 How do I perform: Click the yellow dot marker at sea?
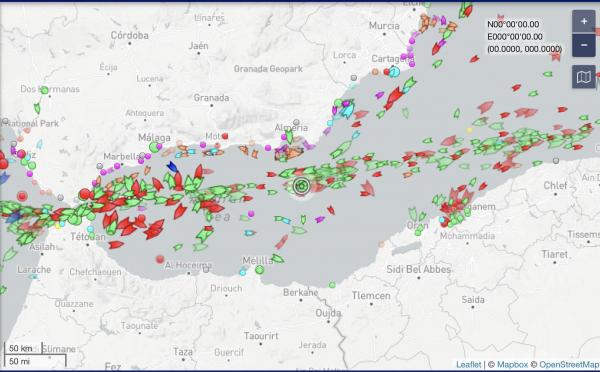click(470, 130)
